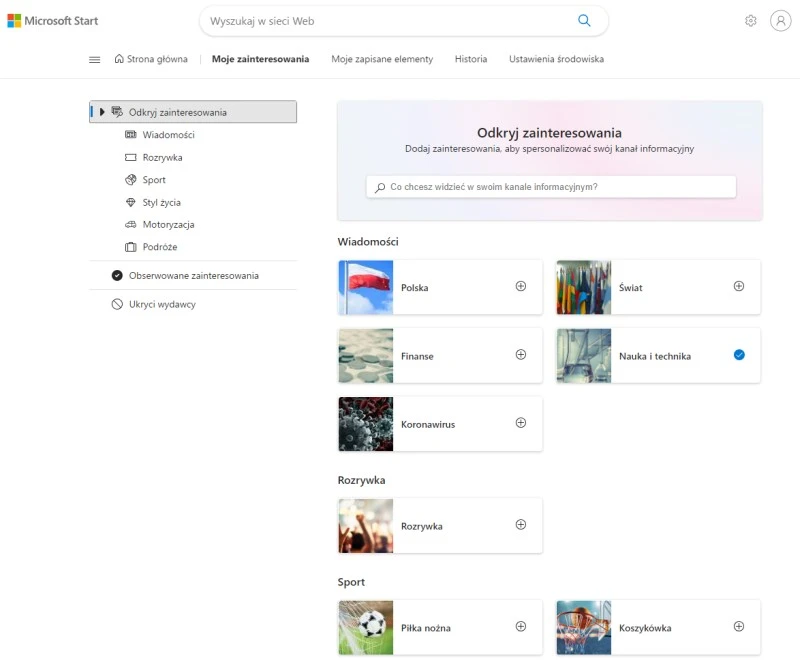The height and width of the screenshot is (660, 800).
Task: Select Sport in the sidebar
Action: (153, 180)
